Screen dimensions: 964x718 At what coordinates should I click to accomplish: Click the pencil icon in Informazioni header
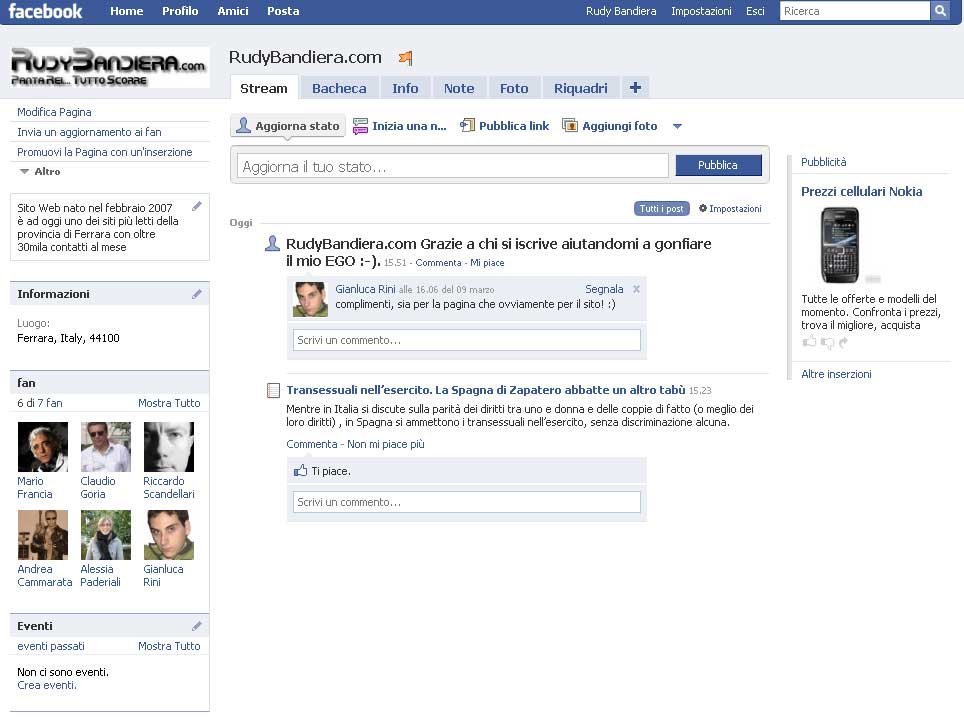click(x=197, y=294)
